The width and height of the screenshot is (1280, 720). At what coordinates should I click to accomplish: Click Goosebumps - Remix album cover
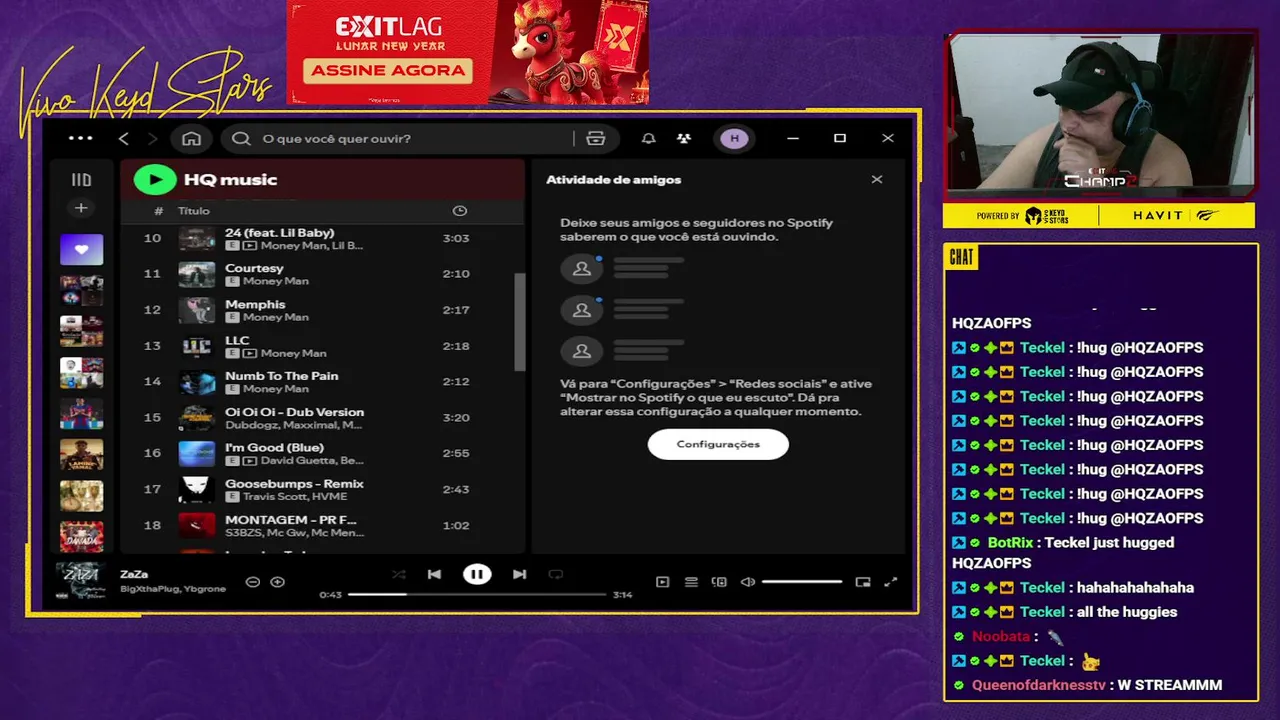[x=197, y=489]
